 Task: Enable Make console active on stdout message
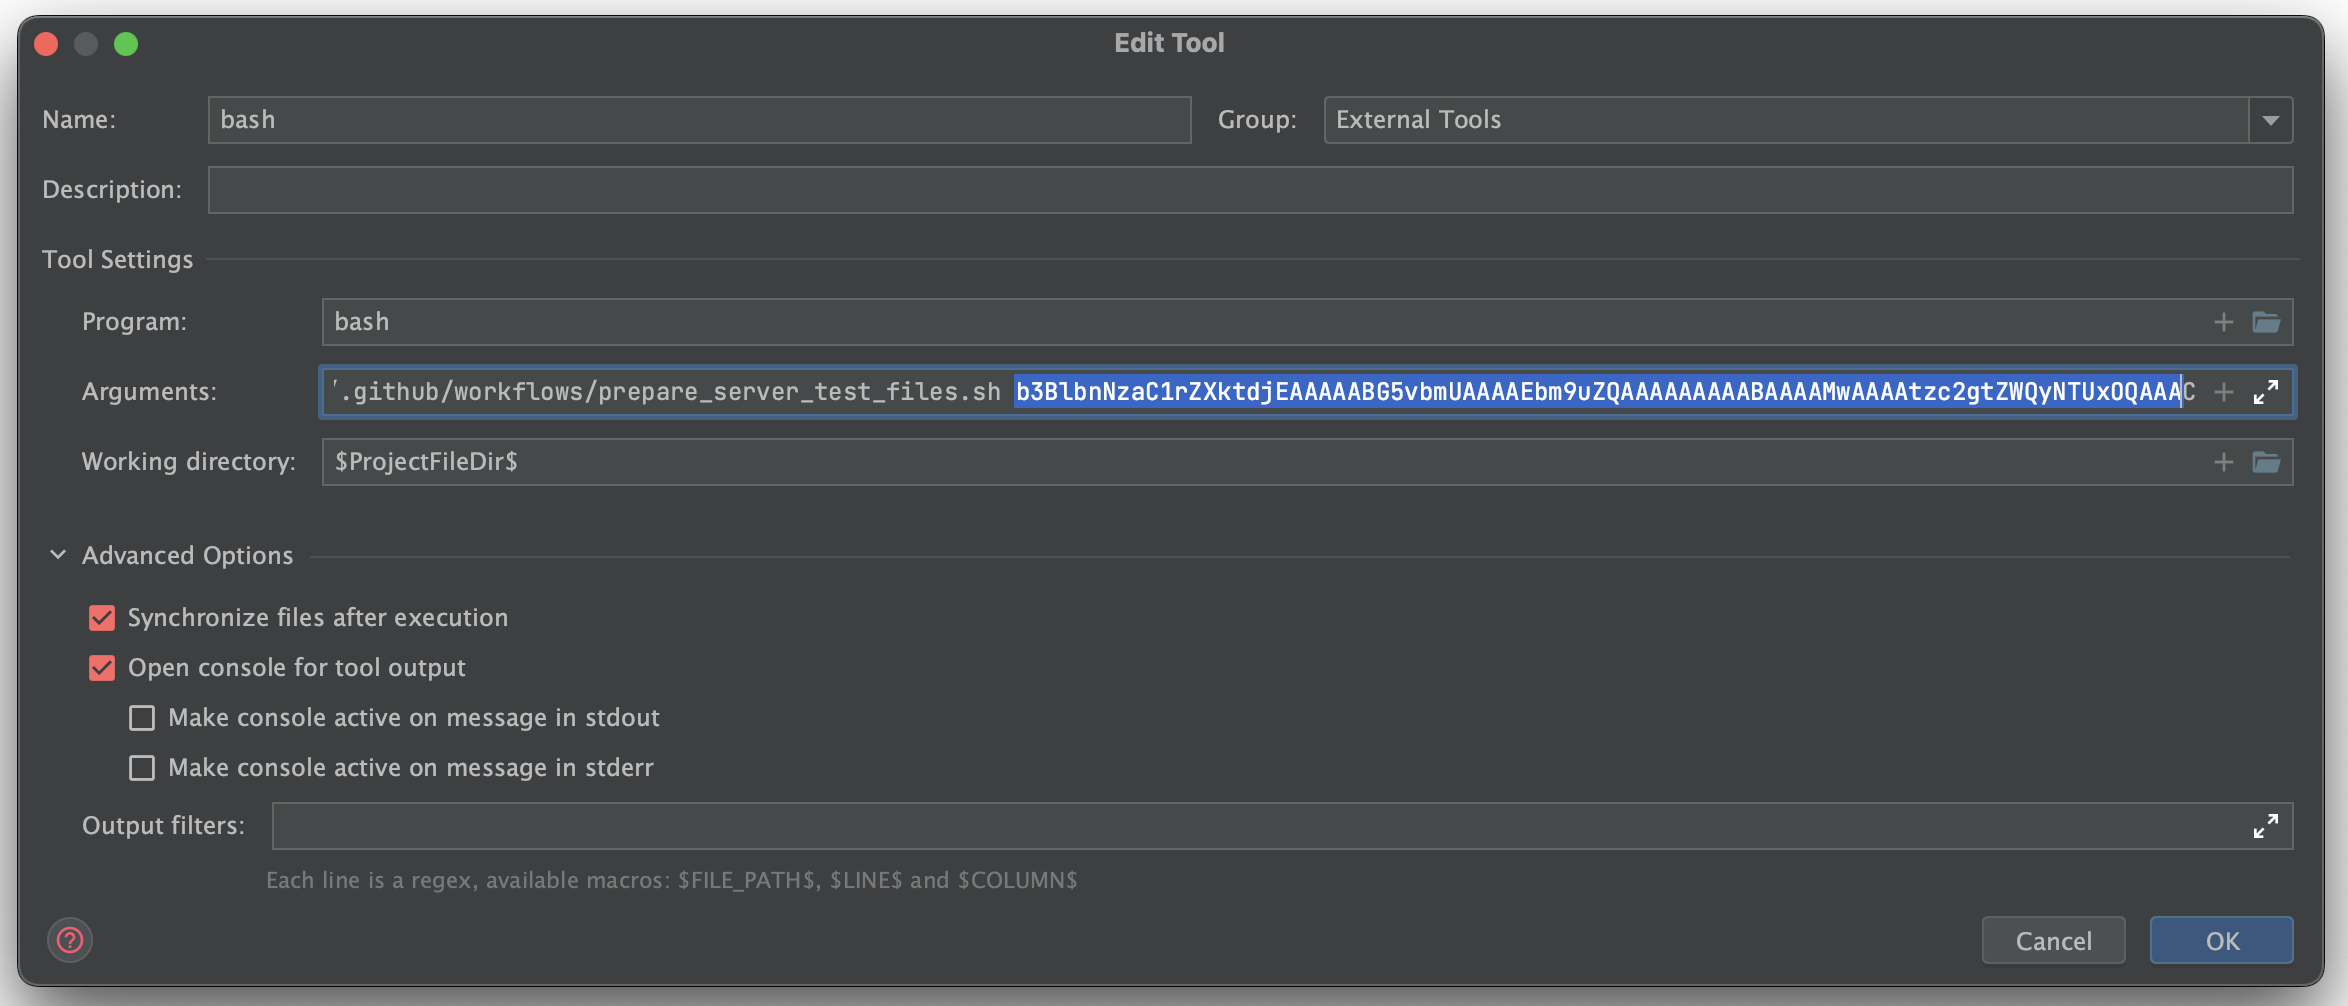pos(142,718)
